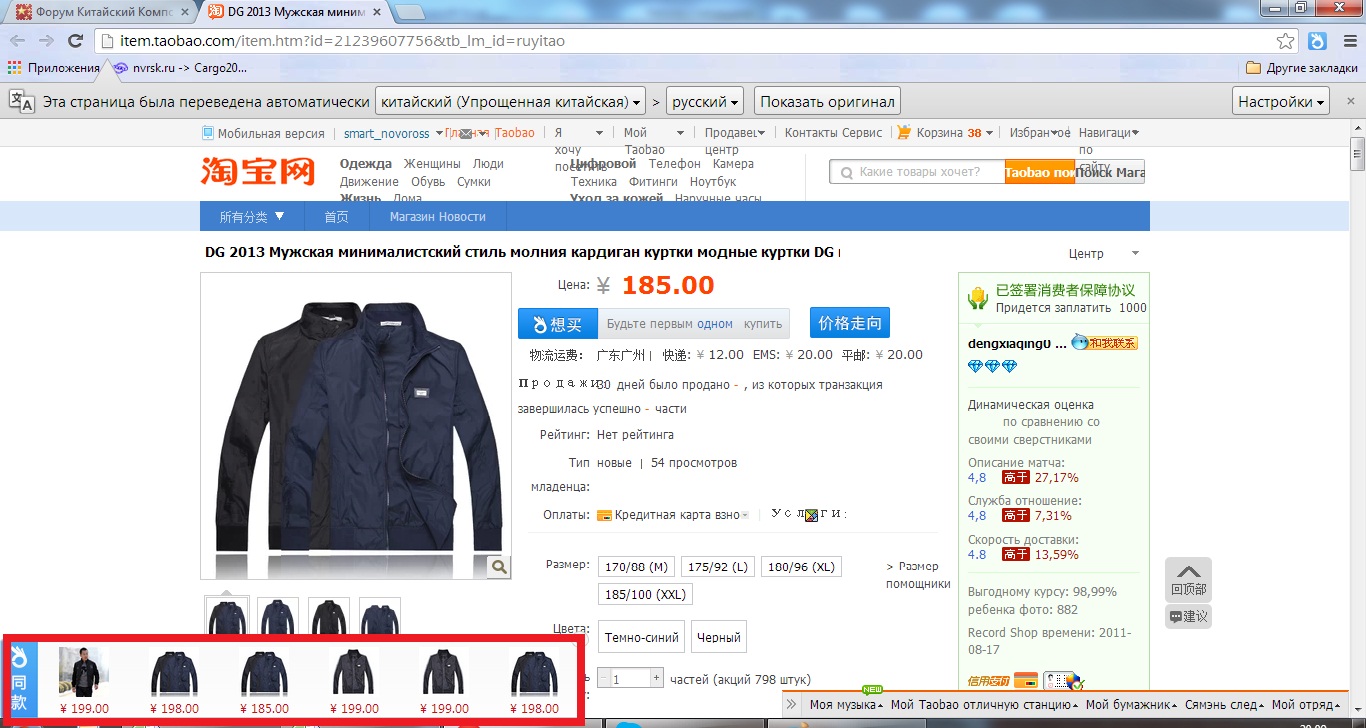Select size 180/96 (XL)
This screenshot has height=728, width=1366.
(x=801, y=567)
